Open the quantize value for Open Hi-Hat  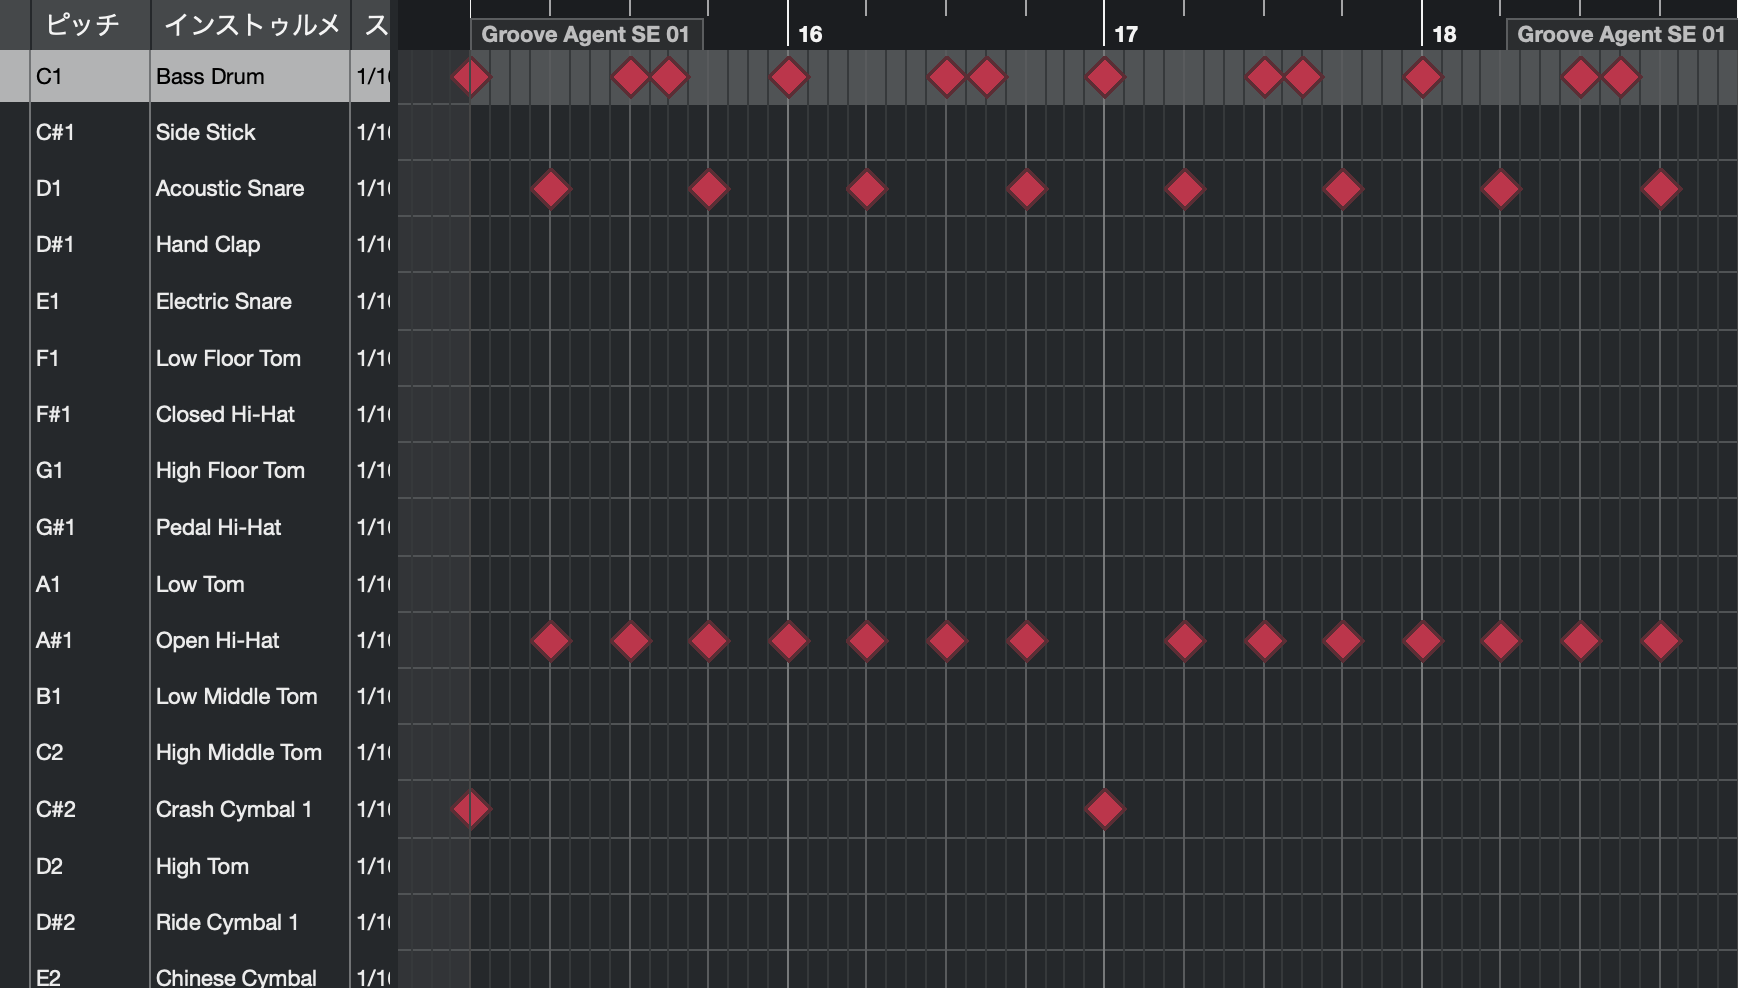coord(372,640)
